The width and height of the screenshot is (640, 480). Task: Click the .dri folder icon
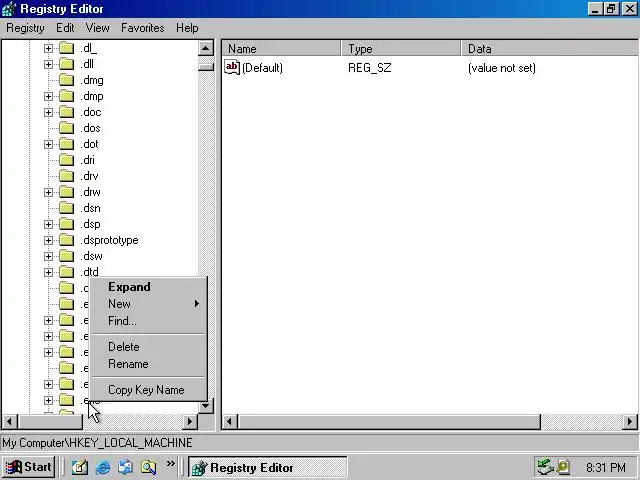[x=66, y=160]
